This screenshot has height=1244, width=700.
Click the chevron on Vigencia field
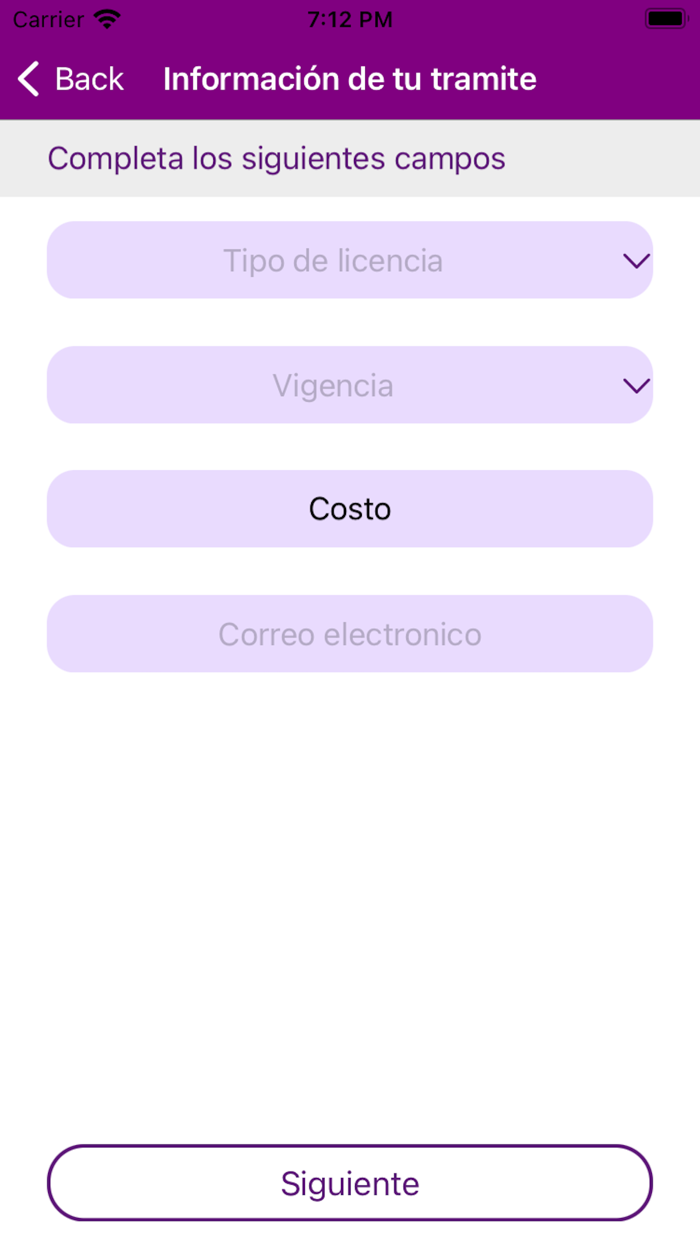click(635, 385)
